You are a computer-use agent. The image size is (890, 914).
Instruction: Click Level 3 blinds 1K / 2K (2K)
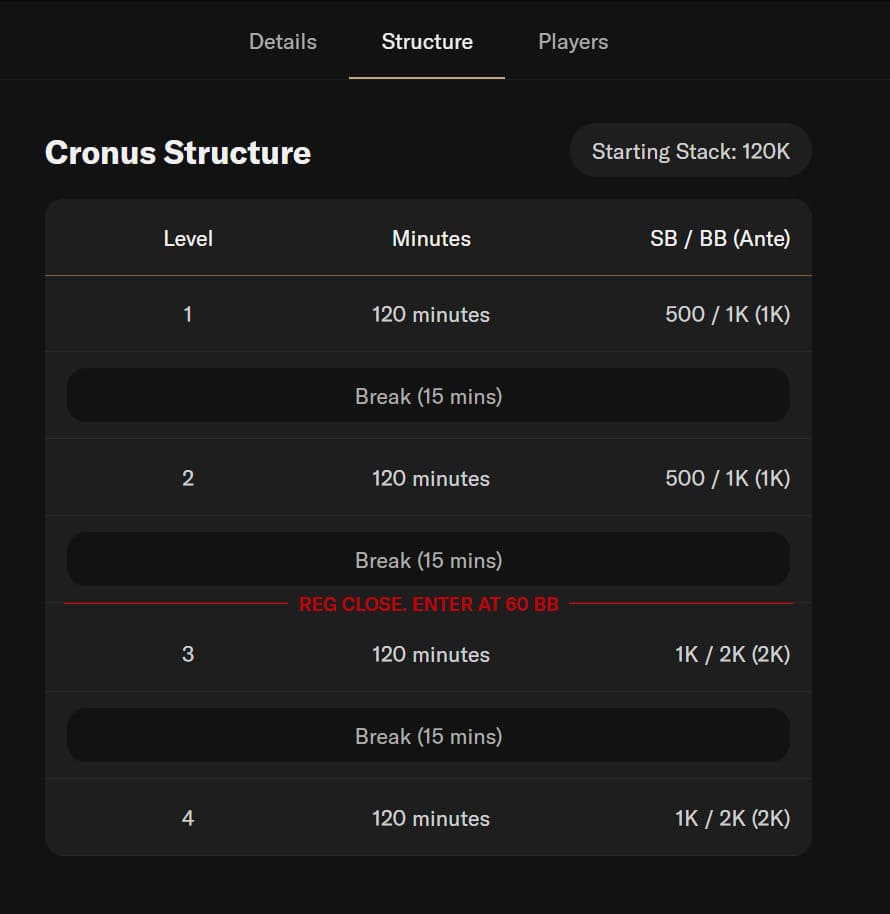pos(732,654)
